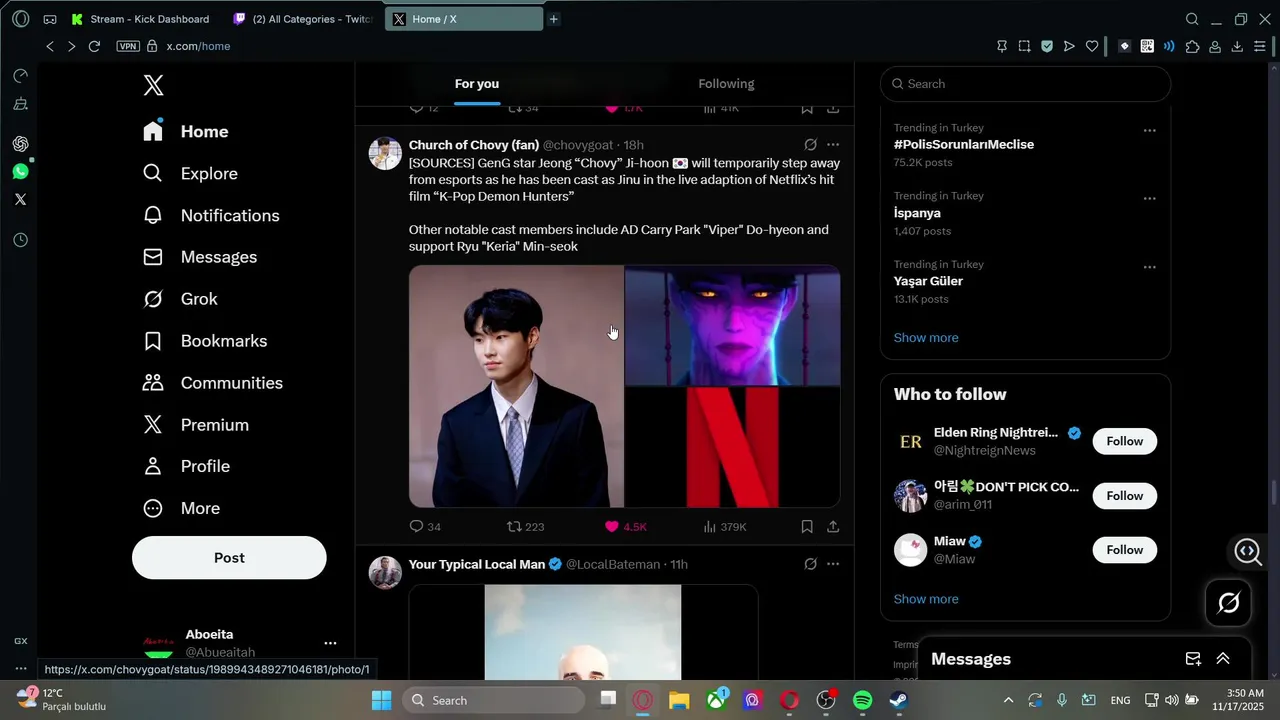
Task: Open ChatGPT in Opera sidebar
Action: point(20,144)
